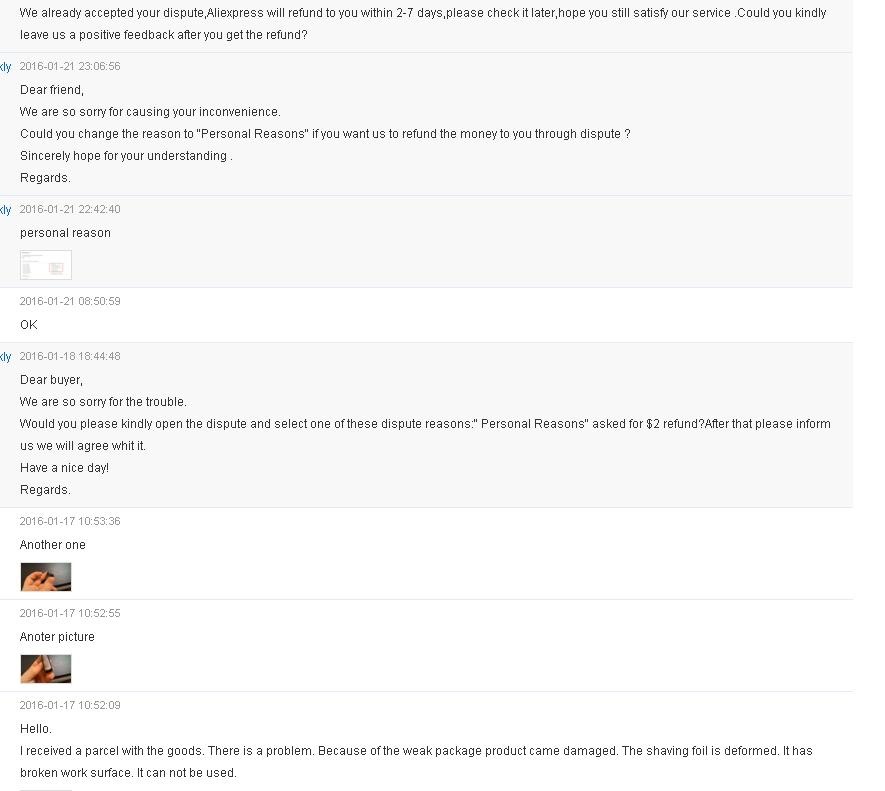Click the "Sincerely hope for your understanding" line
The height and width of the screenshot is (791, 885).
coord(126,156)
